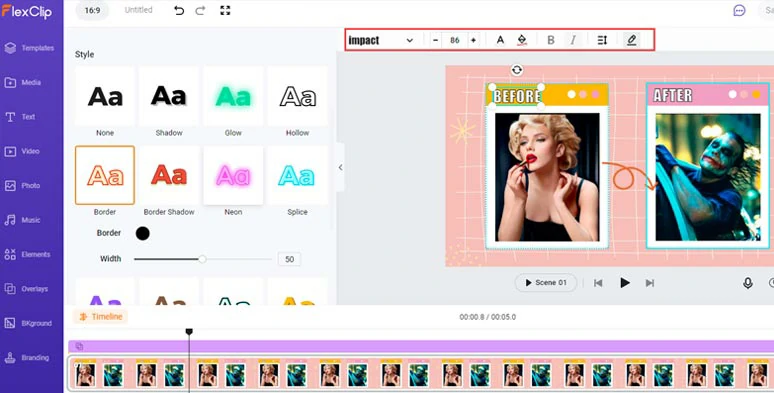The width and height of the screenshot is (774, 393).
Task: Click the BKground sidebar icon
Action: point(10,323)
